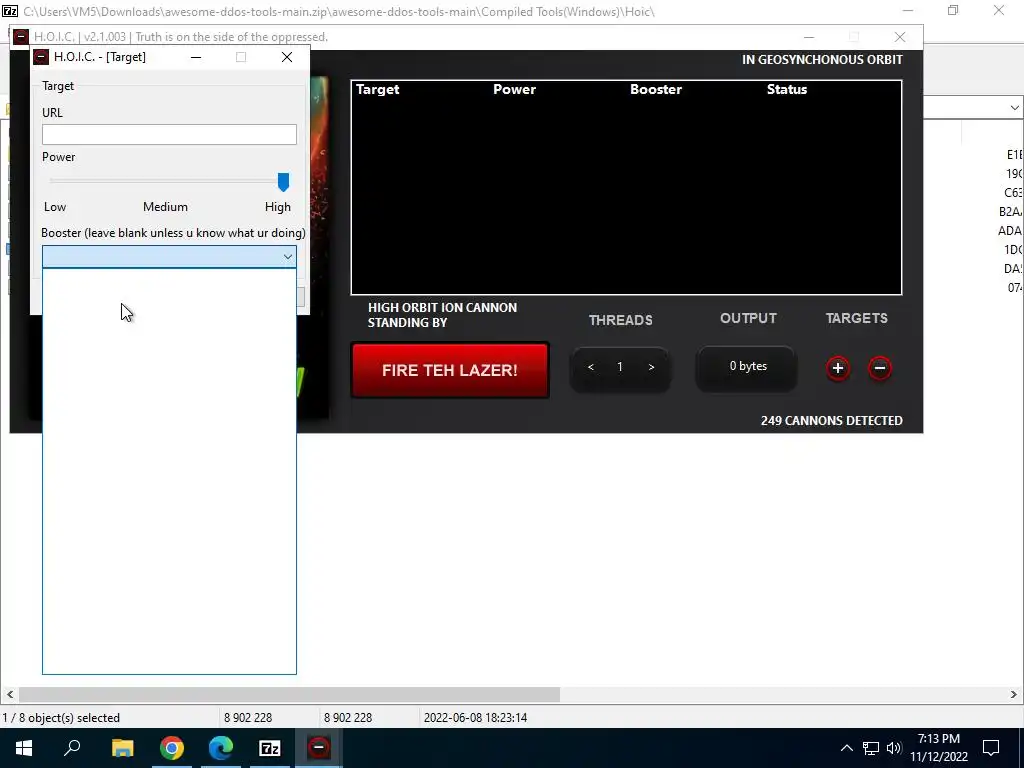
Task: Restore down the 7-Zip window
Action: tap(953, 10)
